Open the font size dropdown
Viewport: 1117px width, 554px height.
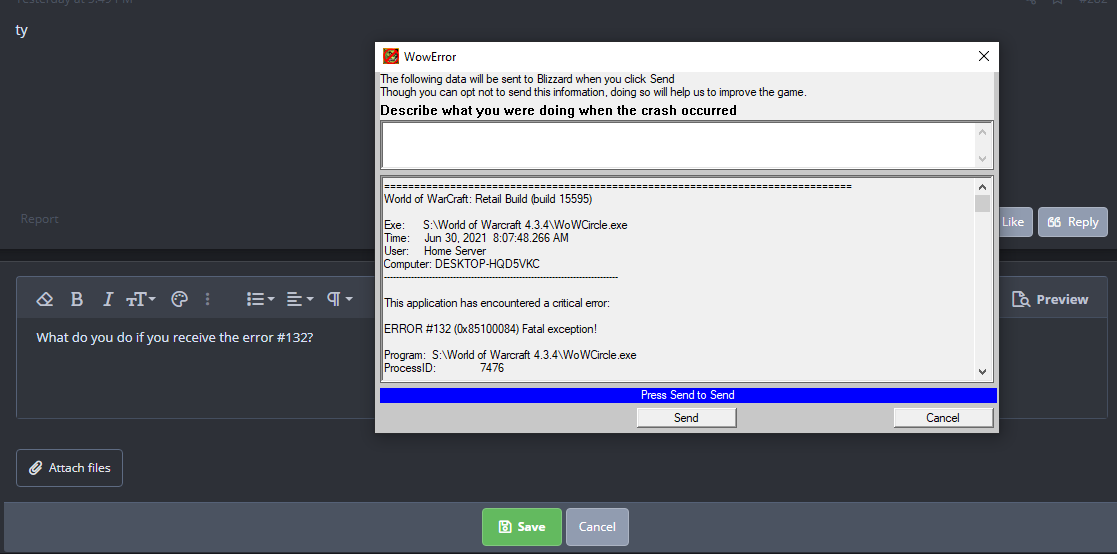pos(140,299)
